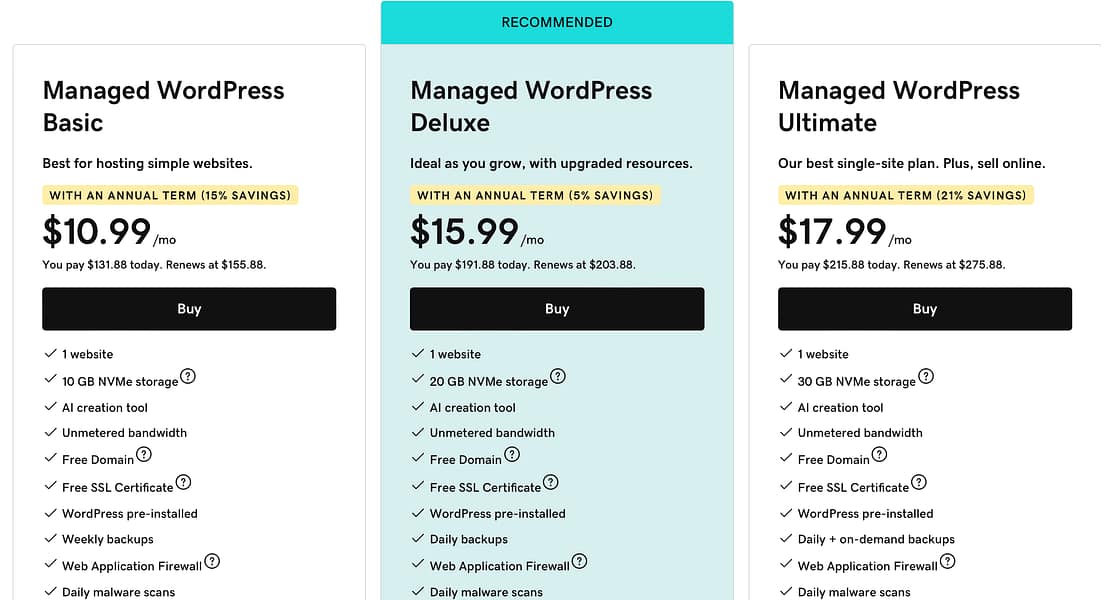Open Ultimate plan's Free Domain help icon
Viewport: 1101px width, 600px height.
coord(880,455)
